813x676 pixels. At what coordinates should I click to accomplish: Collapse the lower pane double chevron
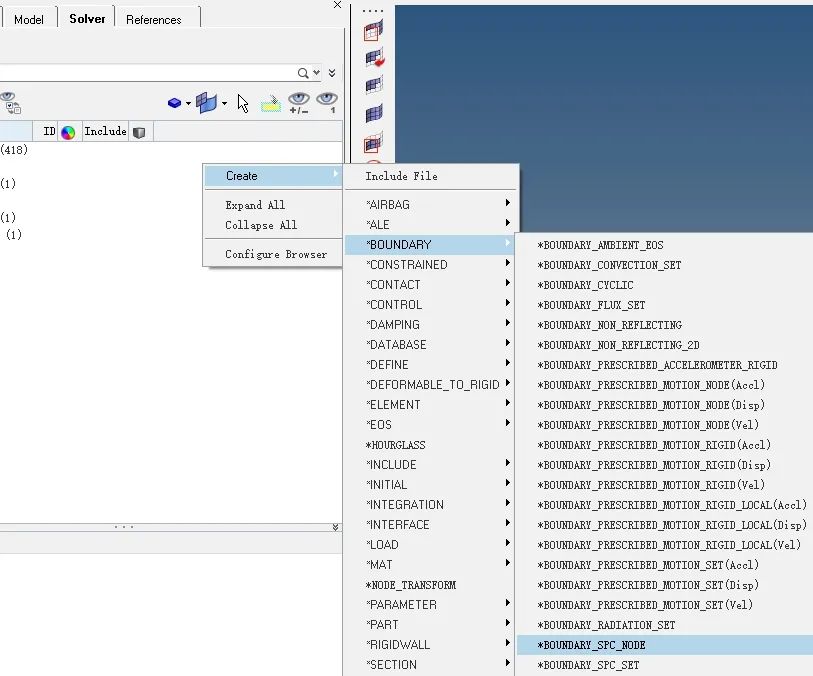tap(335, 527)
